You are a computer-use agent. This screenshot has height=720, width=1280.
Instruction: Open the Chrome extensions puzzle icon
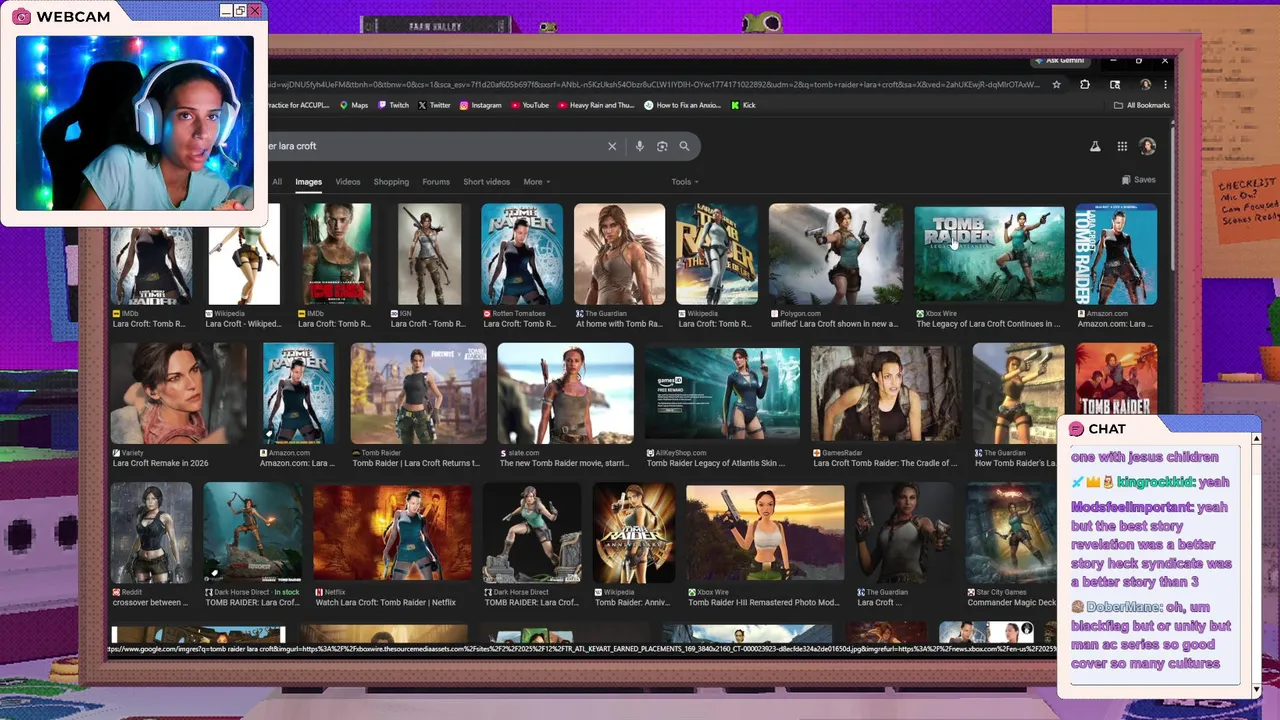(x=1085, y=85)
